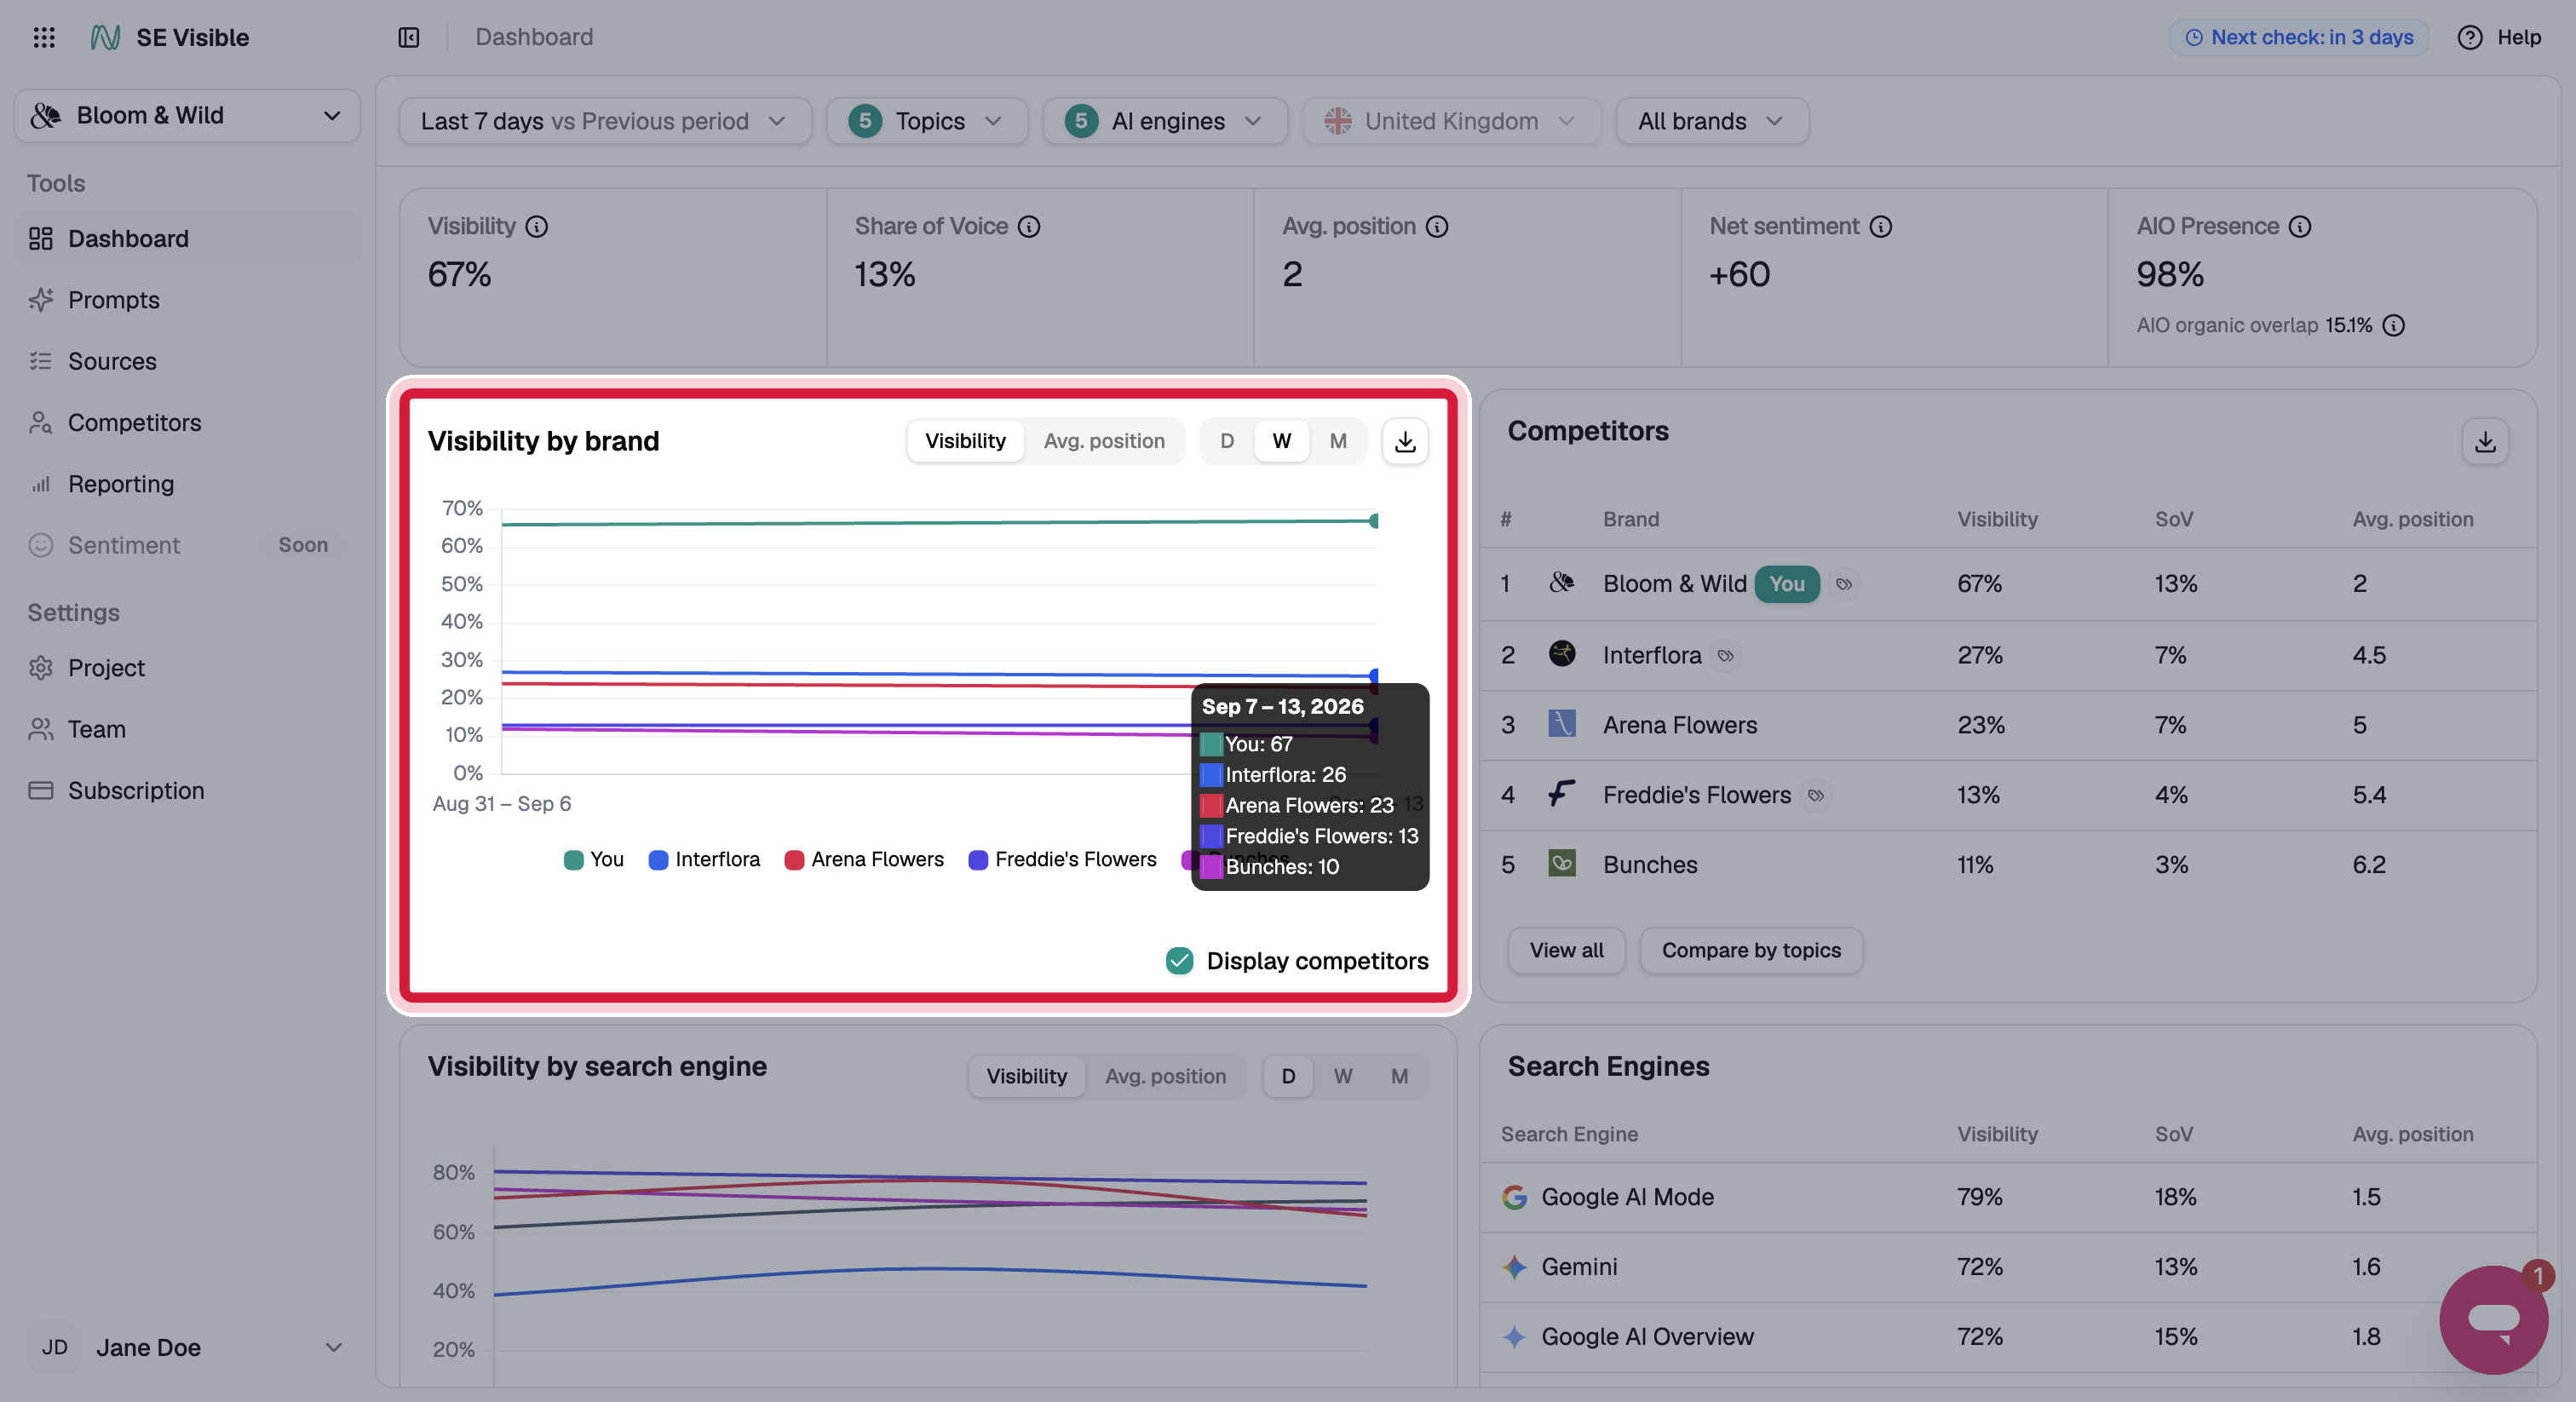2576x1402 pixels.
Task: Click Net sentiment info icon
Action: (x=1881, y=227)
